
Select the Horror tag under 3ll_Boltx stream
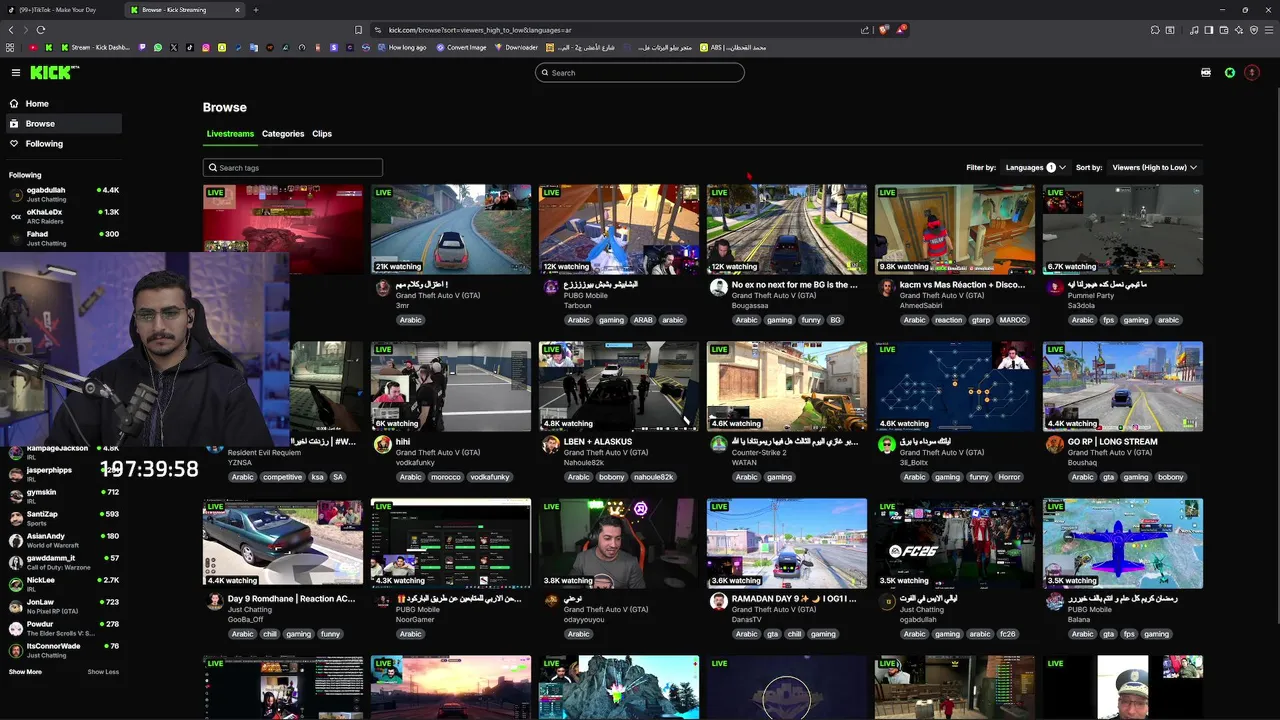[1010, 477]
